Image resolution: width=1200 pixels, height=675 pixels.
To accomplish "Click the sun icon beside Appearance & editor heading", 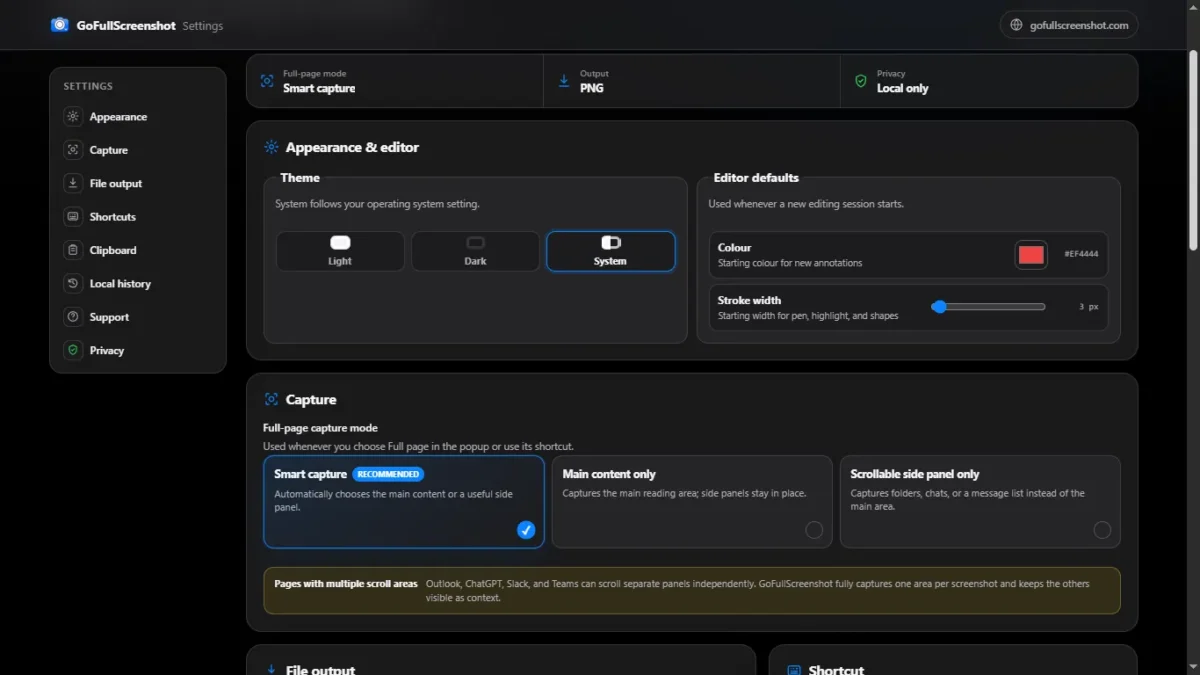I will (271, 147).
